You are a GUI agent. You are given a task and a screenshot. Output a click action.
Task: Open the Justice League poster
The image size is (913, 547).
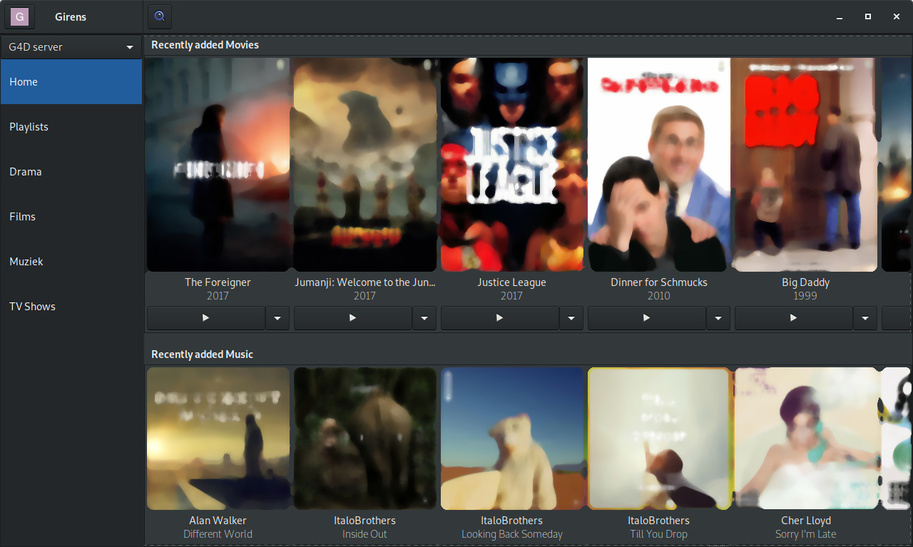pos(512,164)
